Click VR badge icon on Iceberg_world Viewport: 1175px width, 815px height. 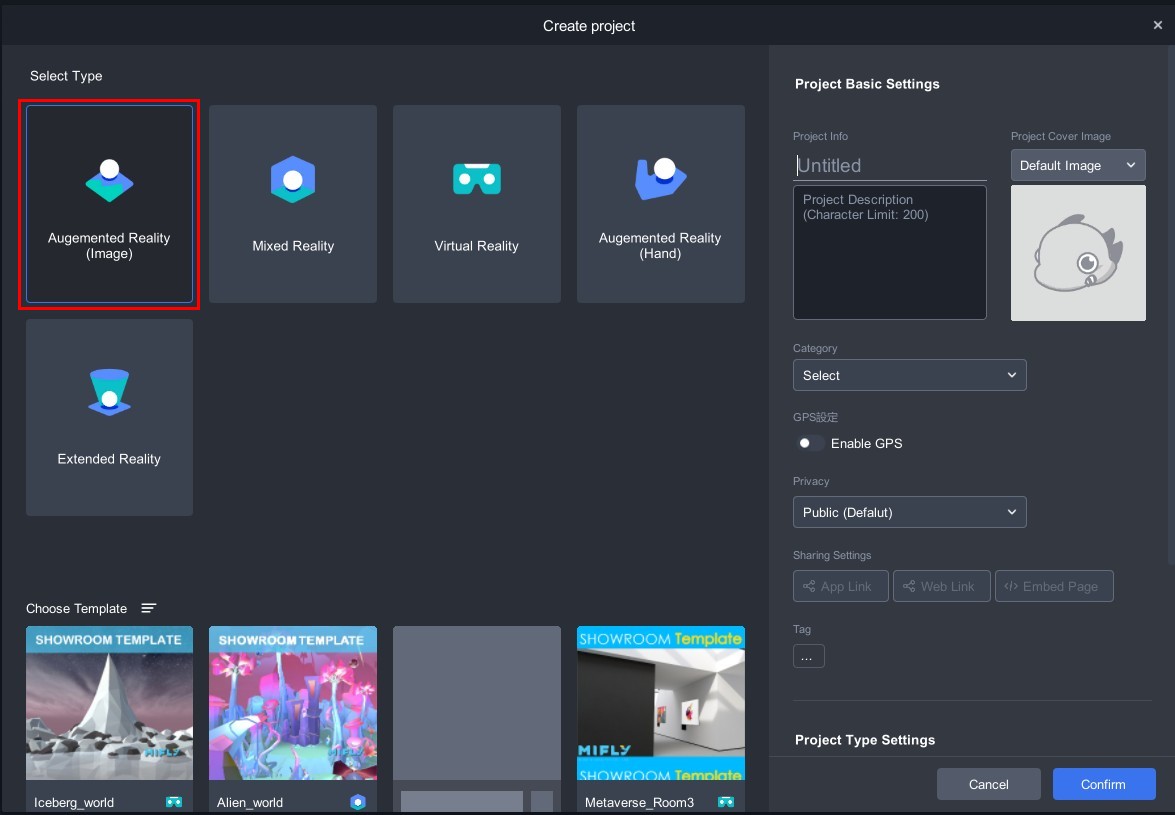(174, 802)
